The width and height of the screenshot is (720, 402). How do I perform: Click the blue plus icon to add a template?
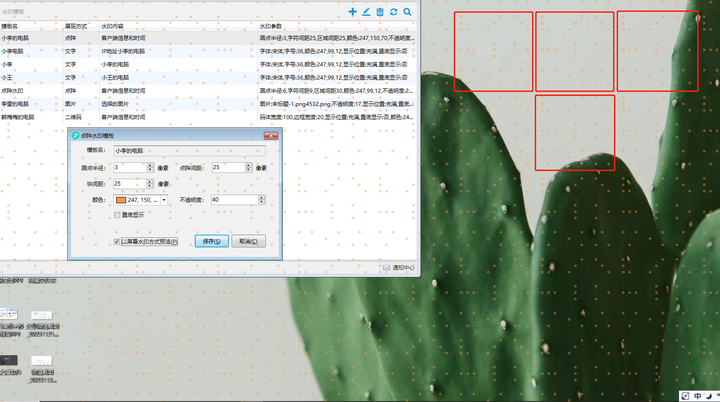click(x=352, y=11)
